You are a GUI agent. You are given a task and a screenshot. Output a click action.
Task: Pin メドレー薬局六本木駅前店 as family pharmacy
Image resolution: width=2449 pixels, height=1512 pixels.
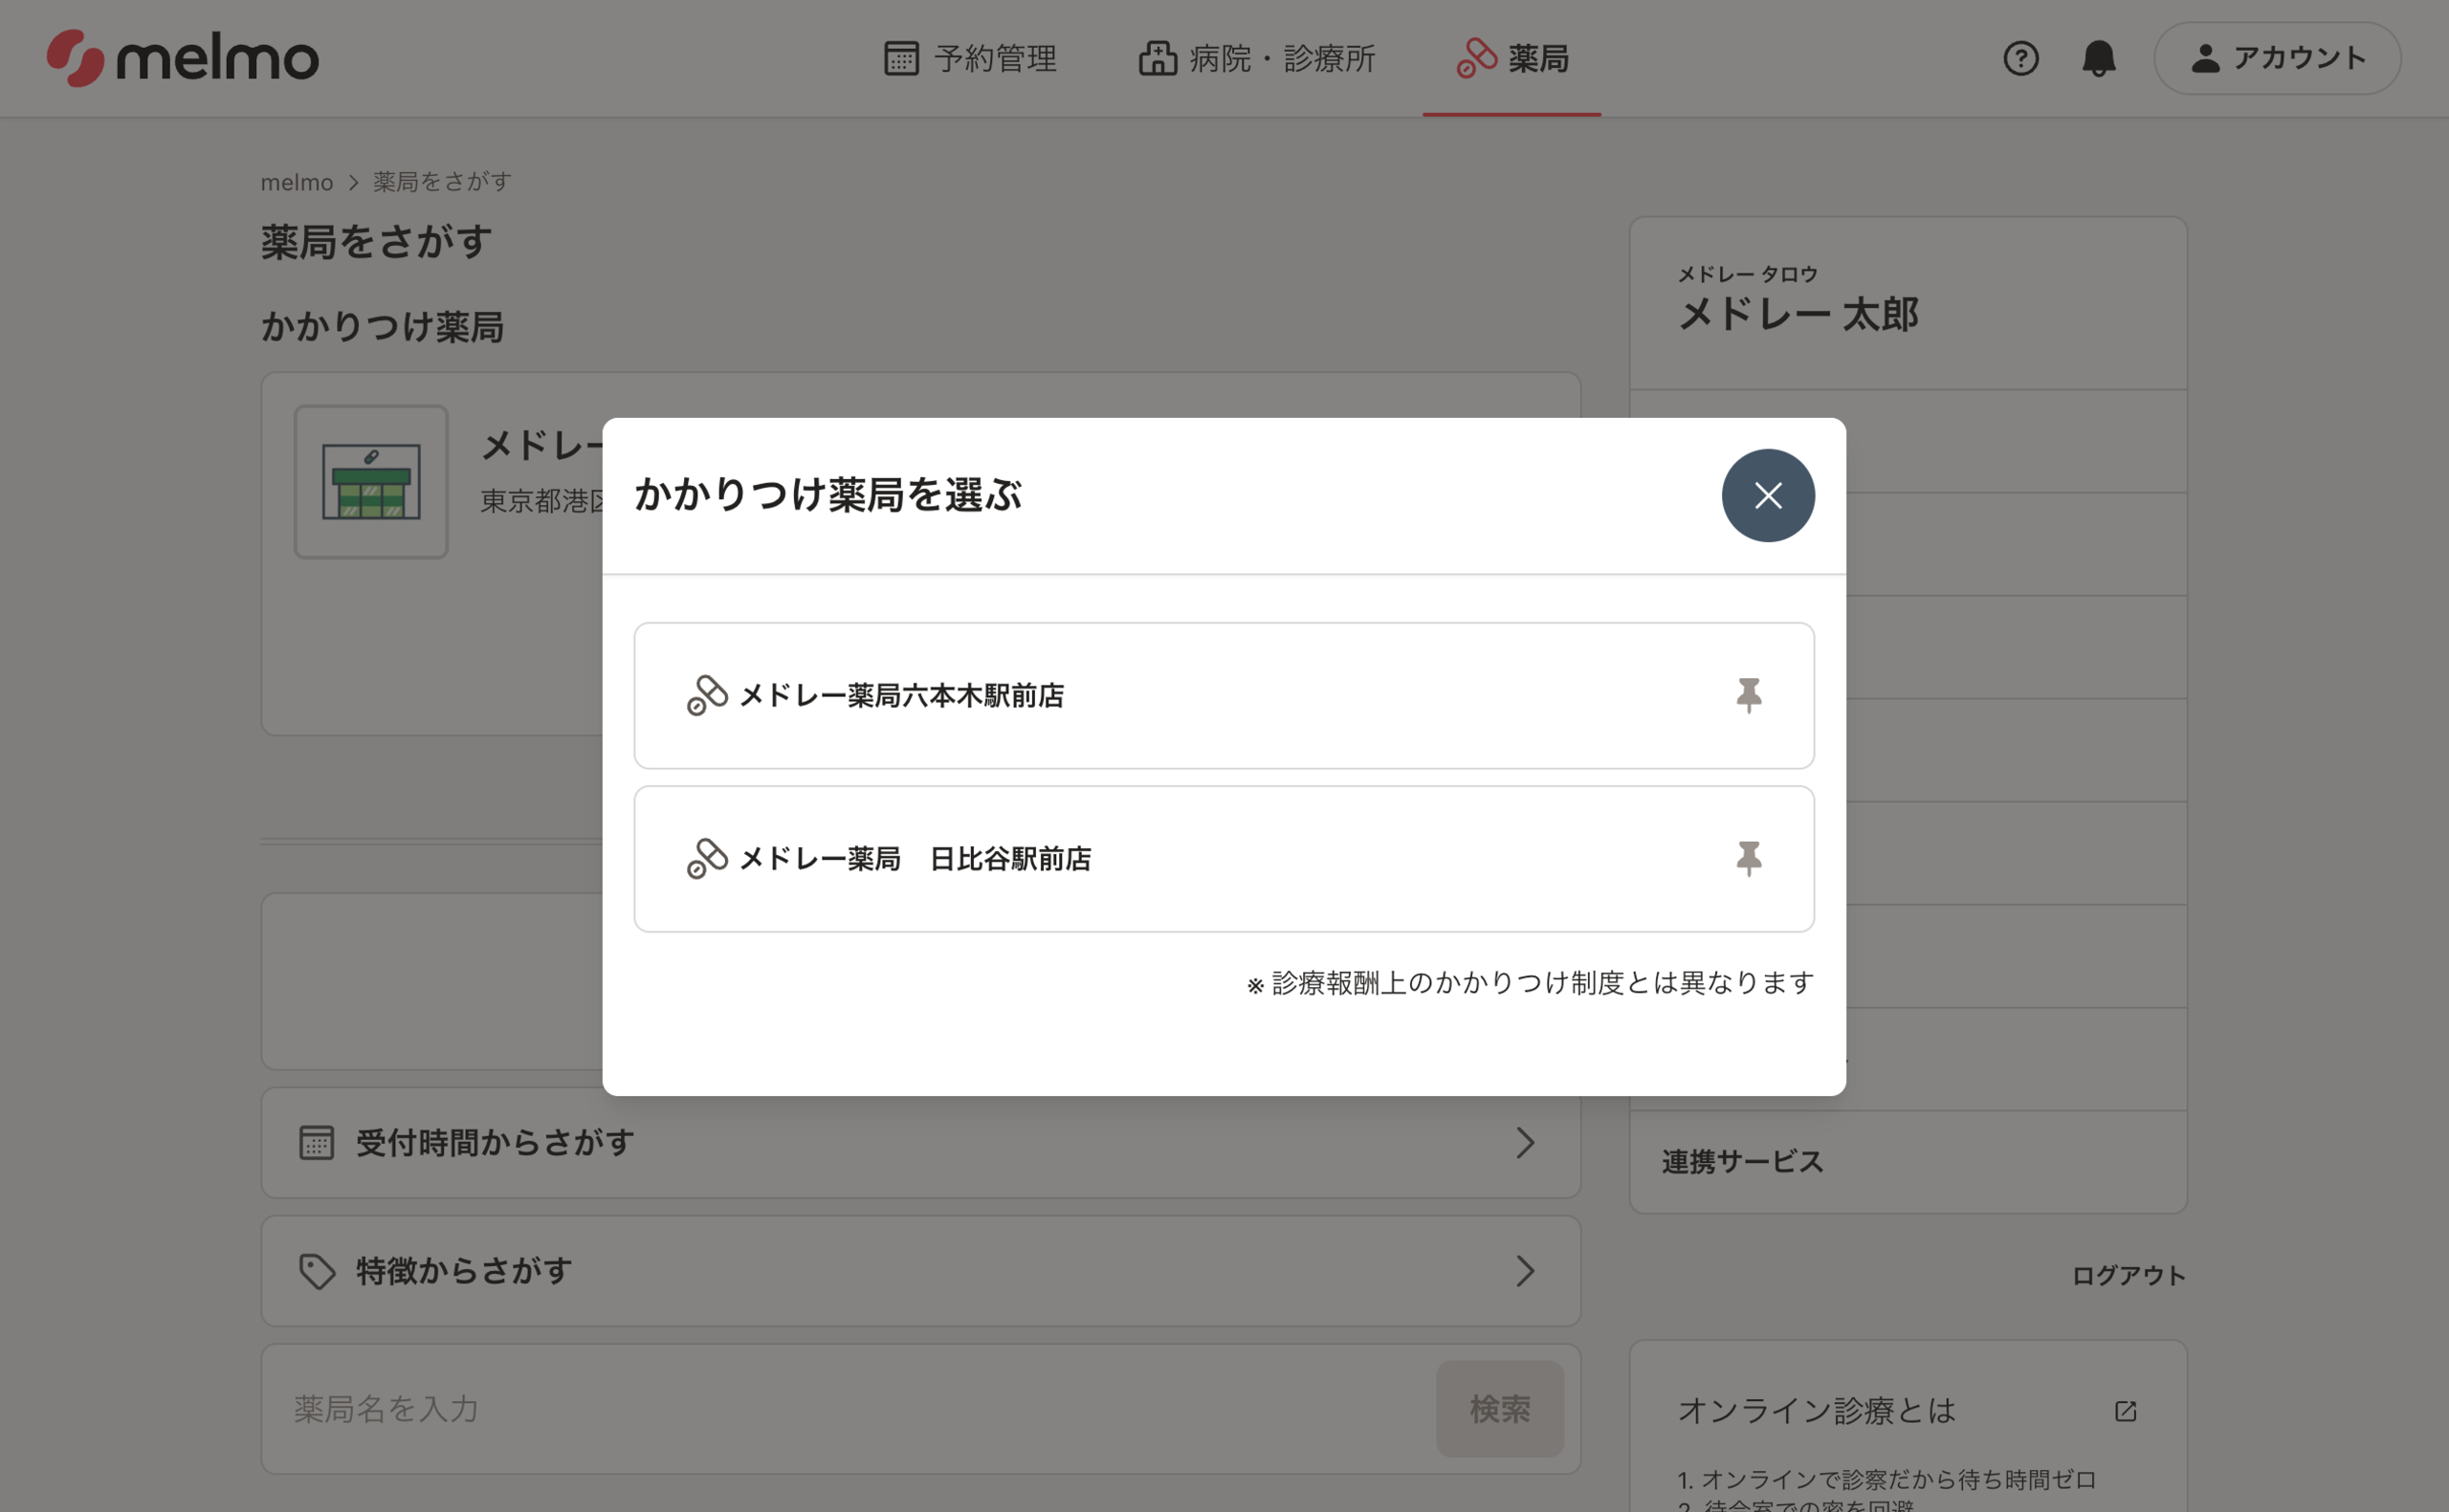click(x=1748, y=696)
